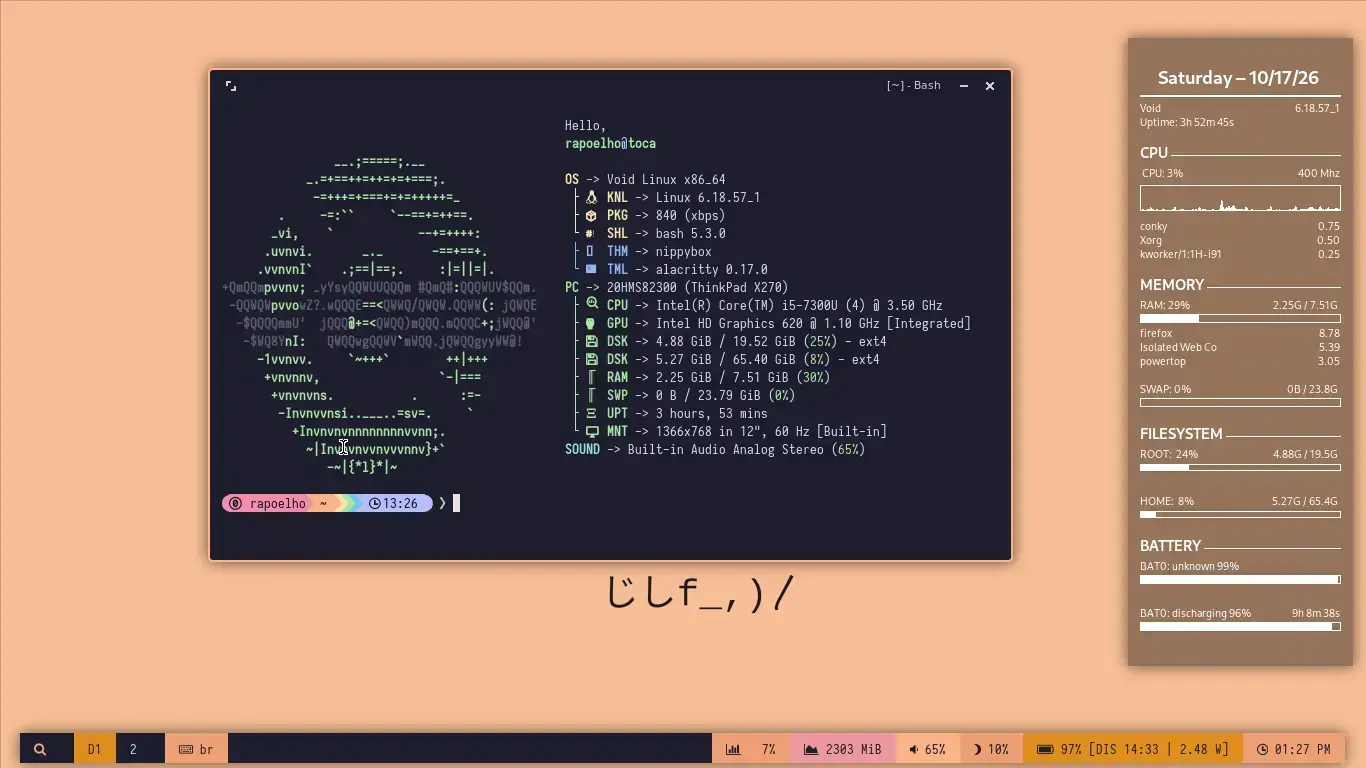Click the 'Void Linux x86_64' text
Viewport: 1366px width, 768px height.
coord(666,179)
